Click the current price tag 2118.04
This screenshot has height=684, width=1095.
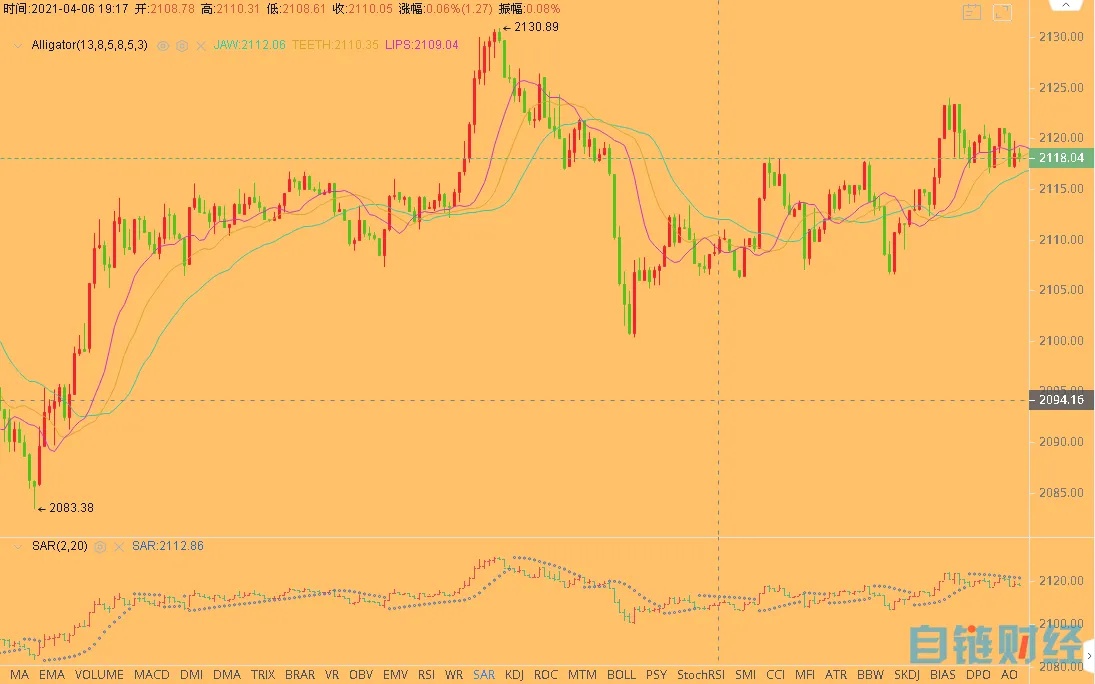point(1061,158)
